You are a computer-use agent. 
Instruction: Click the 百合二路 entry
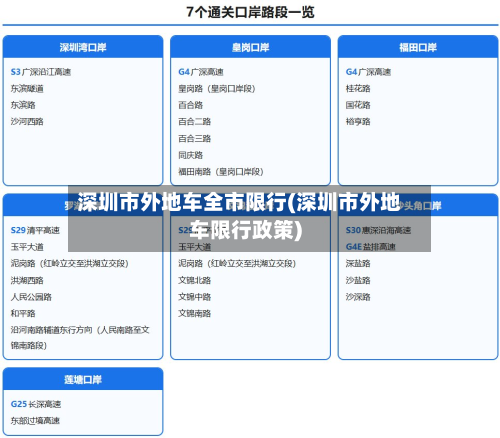pyautogui.click(x=195, y=121)
